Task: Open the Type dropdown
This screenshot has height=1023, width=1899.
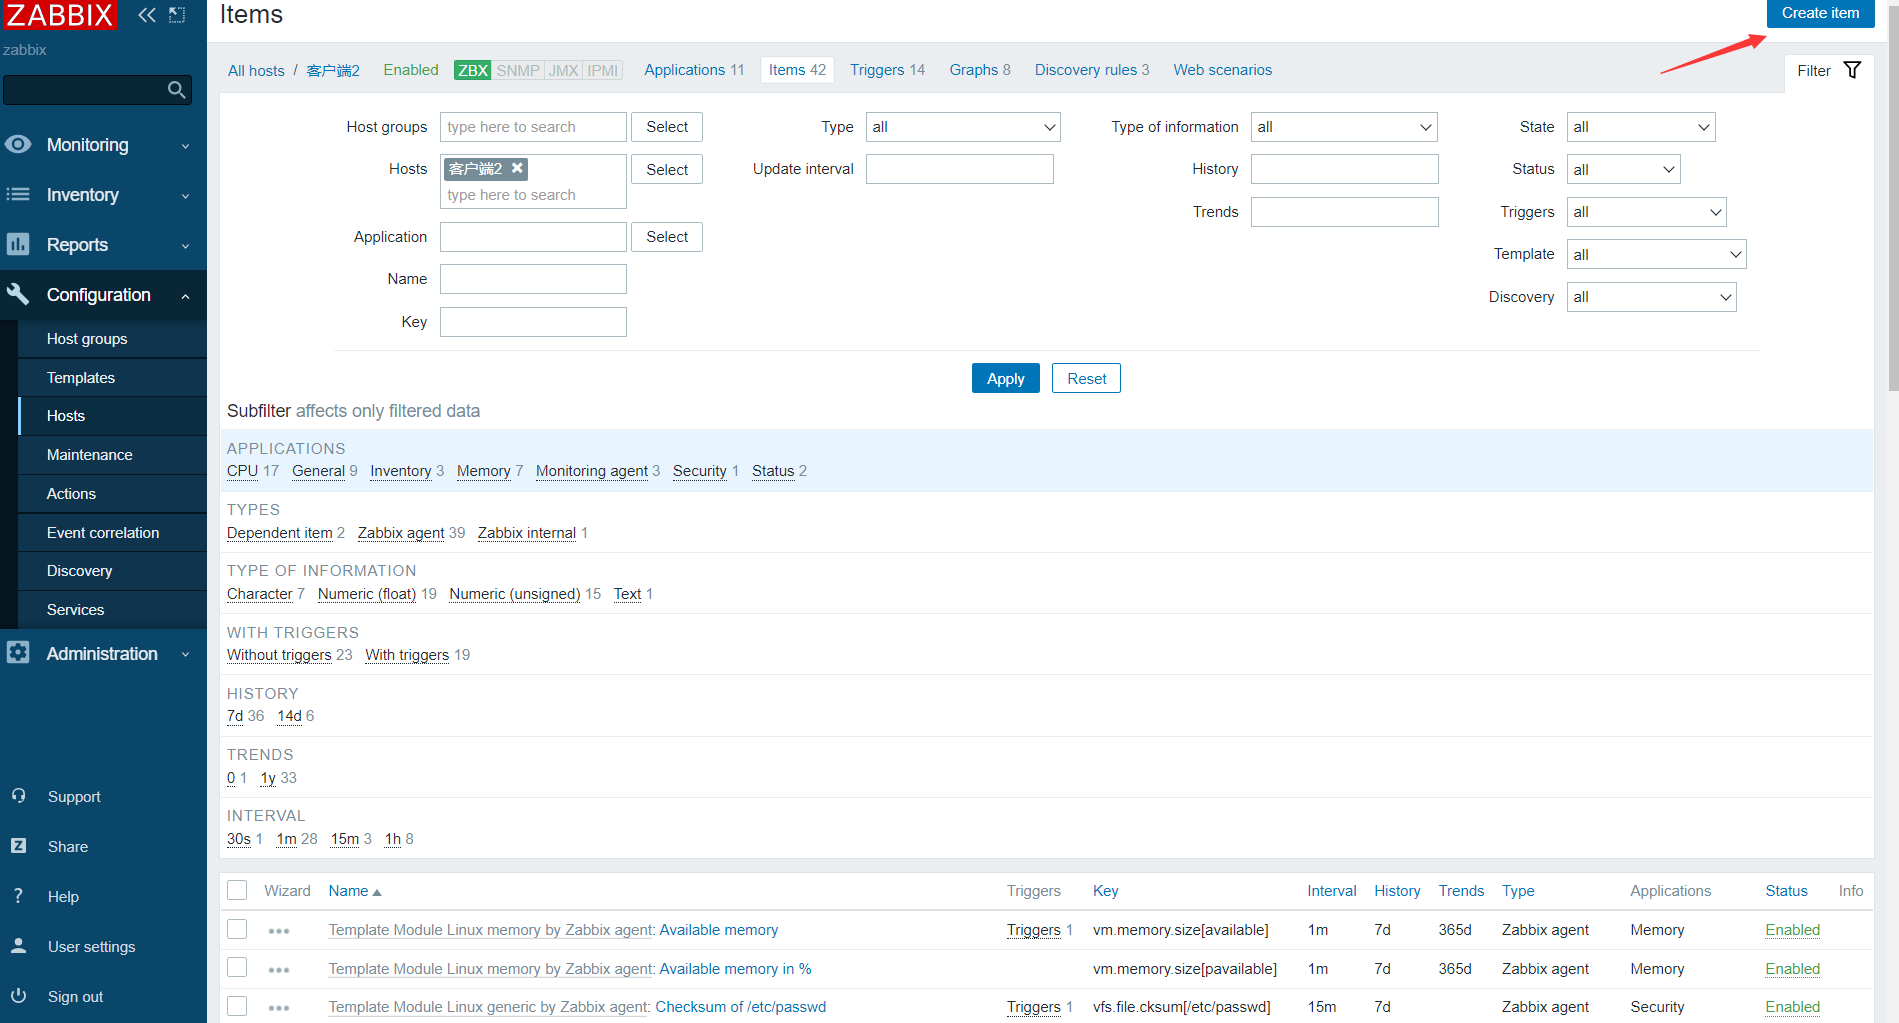Action: pyautogui.click(x=963, y=127)
